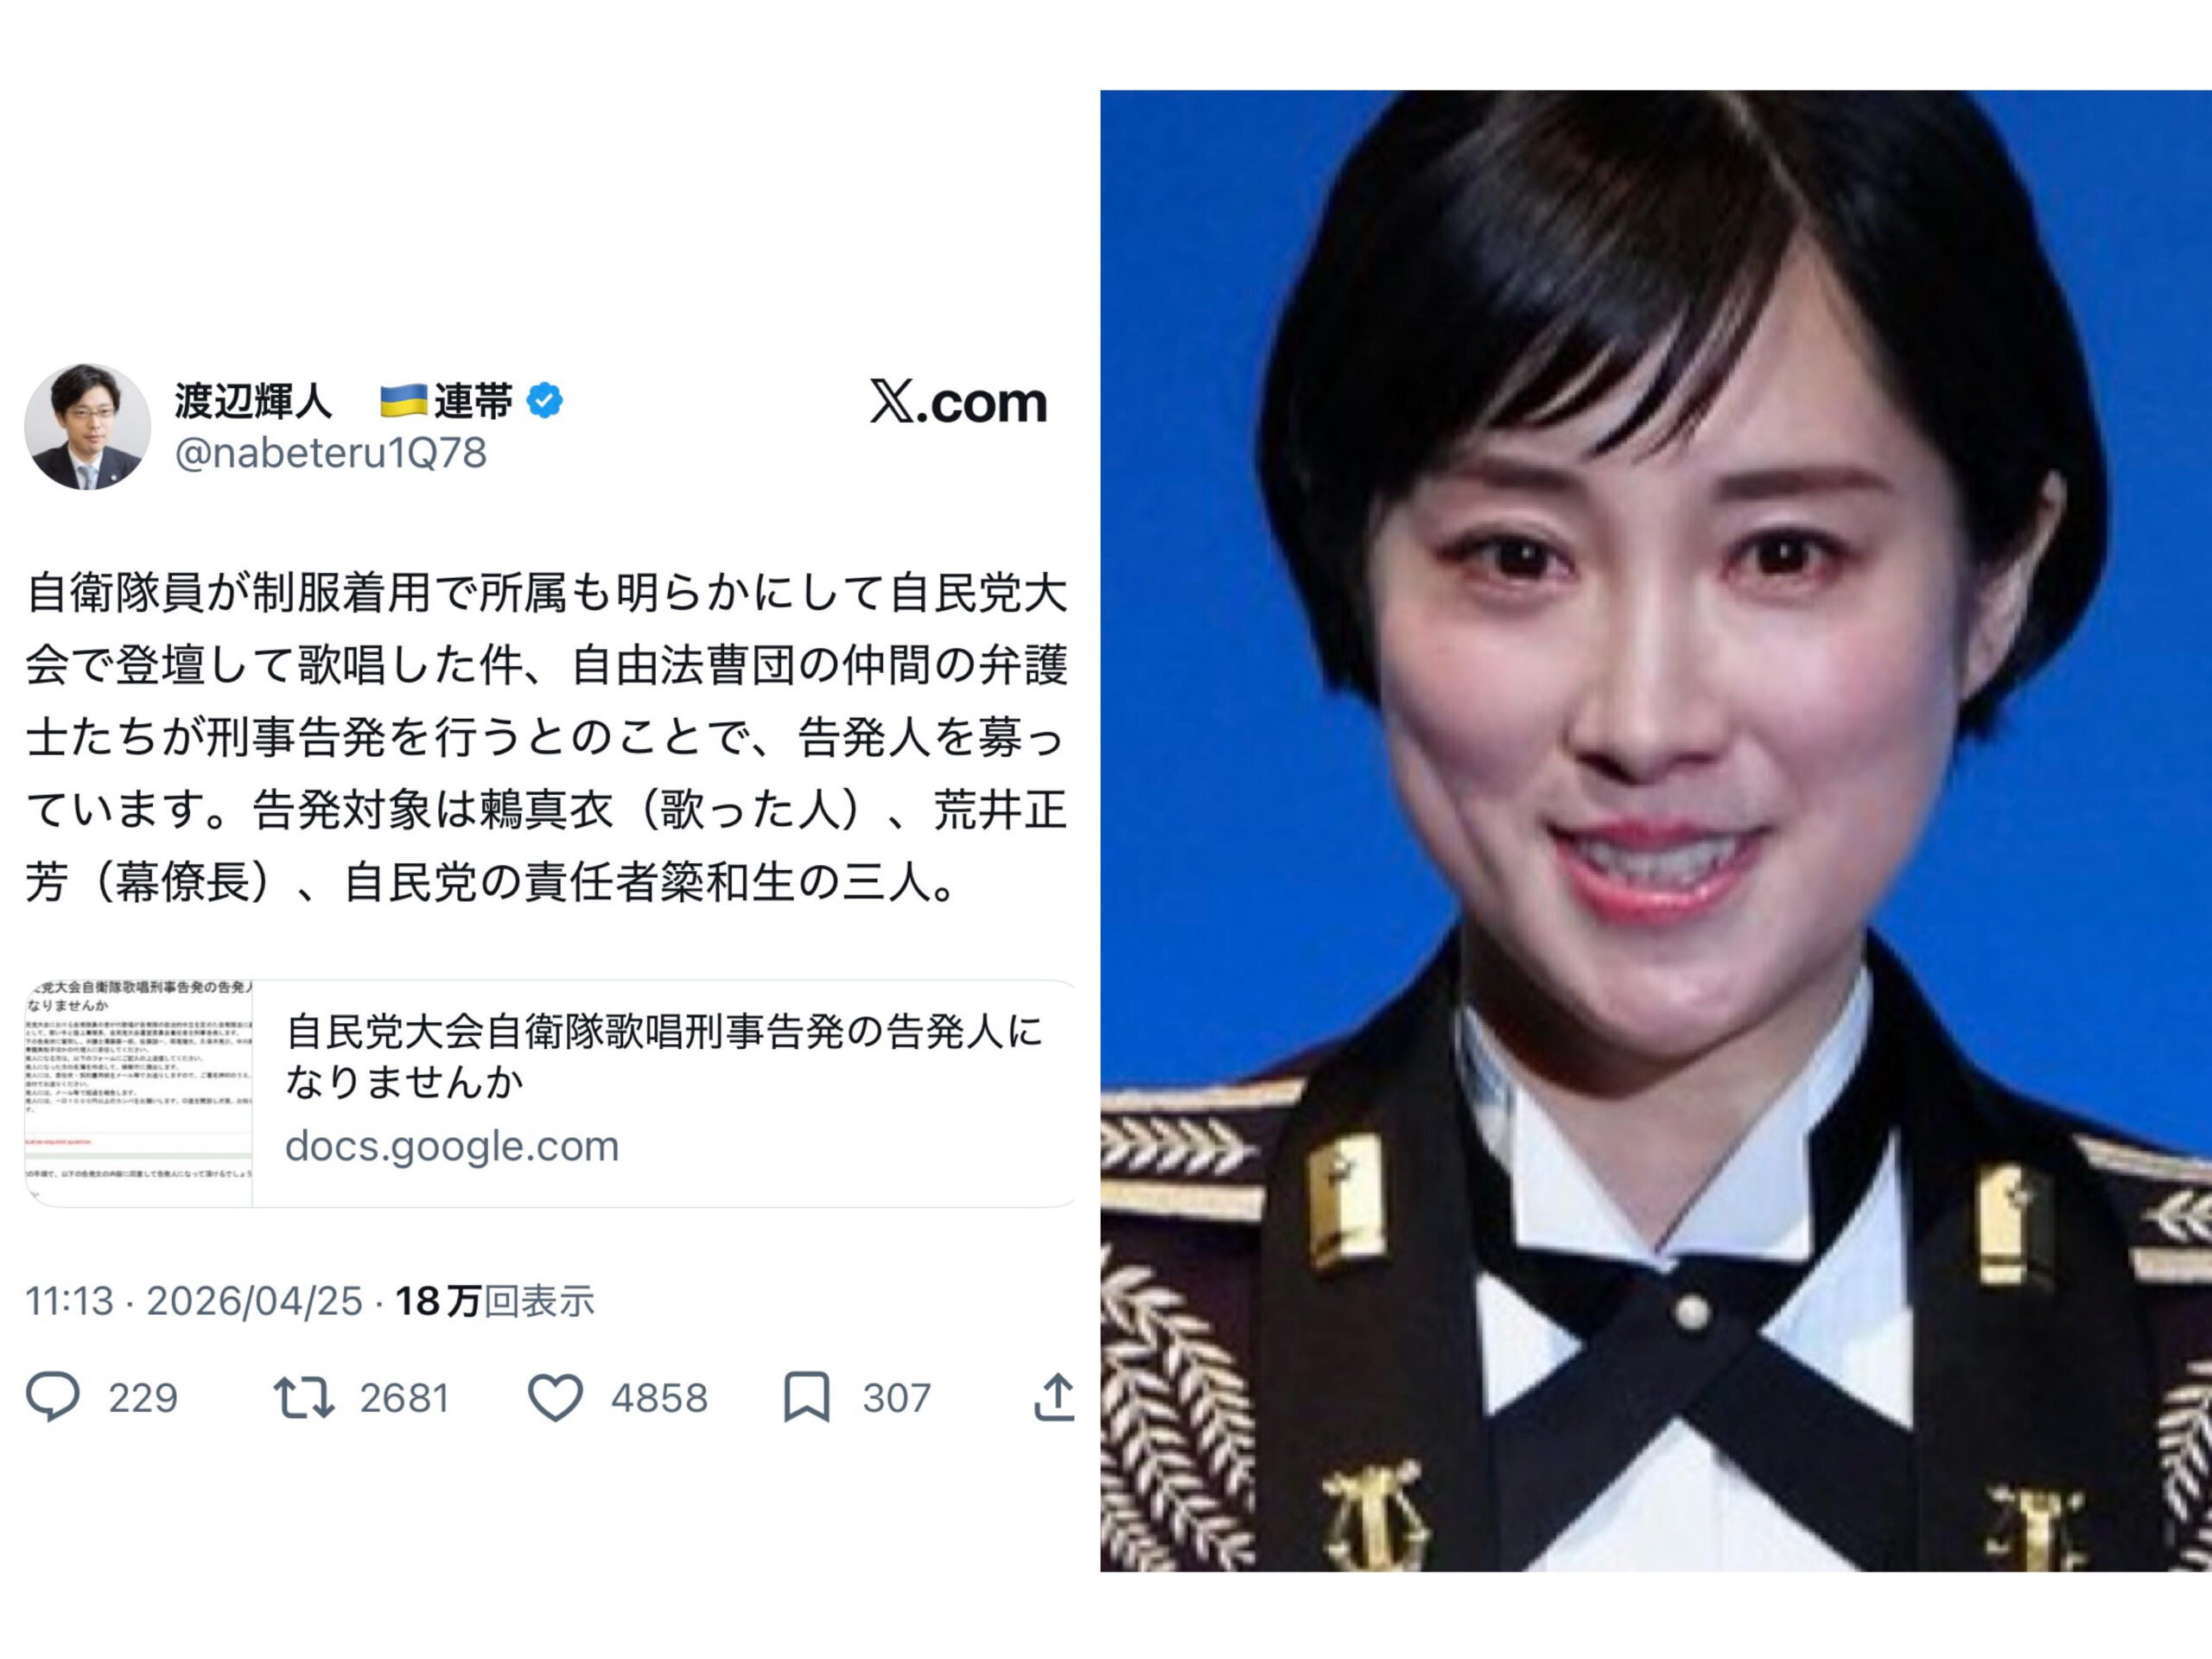Click the 11:13 · 2026/04/25 timestamp
This screenshot has width=2212, height=1659.
coord(194,1301)
